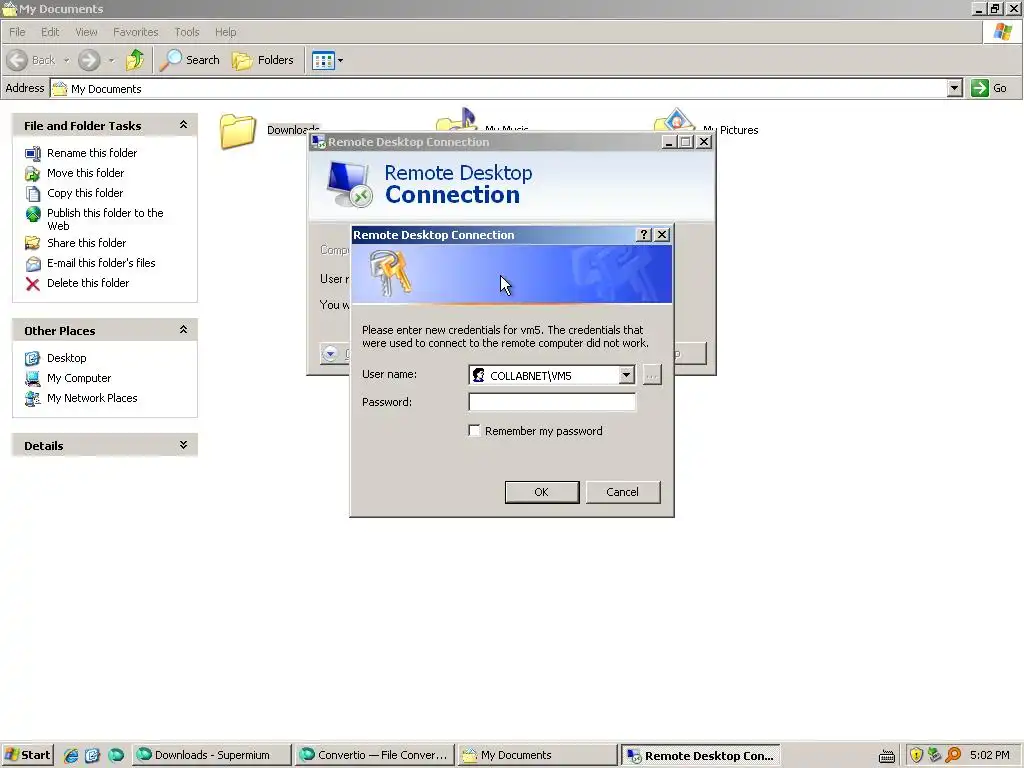The image size is (1024, 768).
Task: Open the User name dropdown arrow
Action: click(x=626, y=375)
